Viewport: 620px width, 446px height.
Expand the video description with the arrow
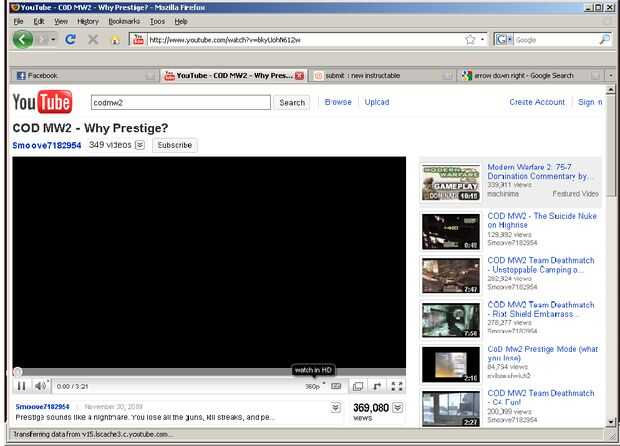pyautogui.click(x=336, y=407)
